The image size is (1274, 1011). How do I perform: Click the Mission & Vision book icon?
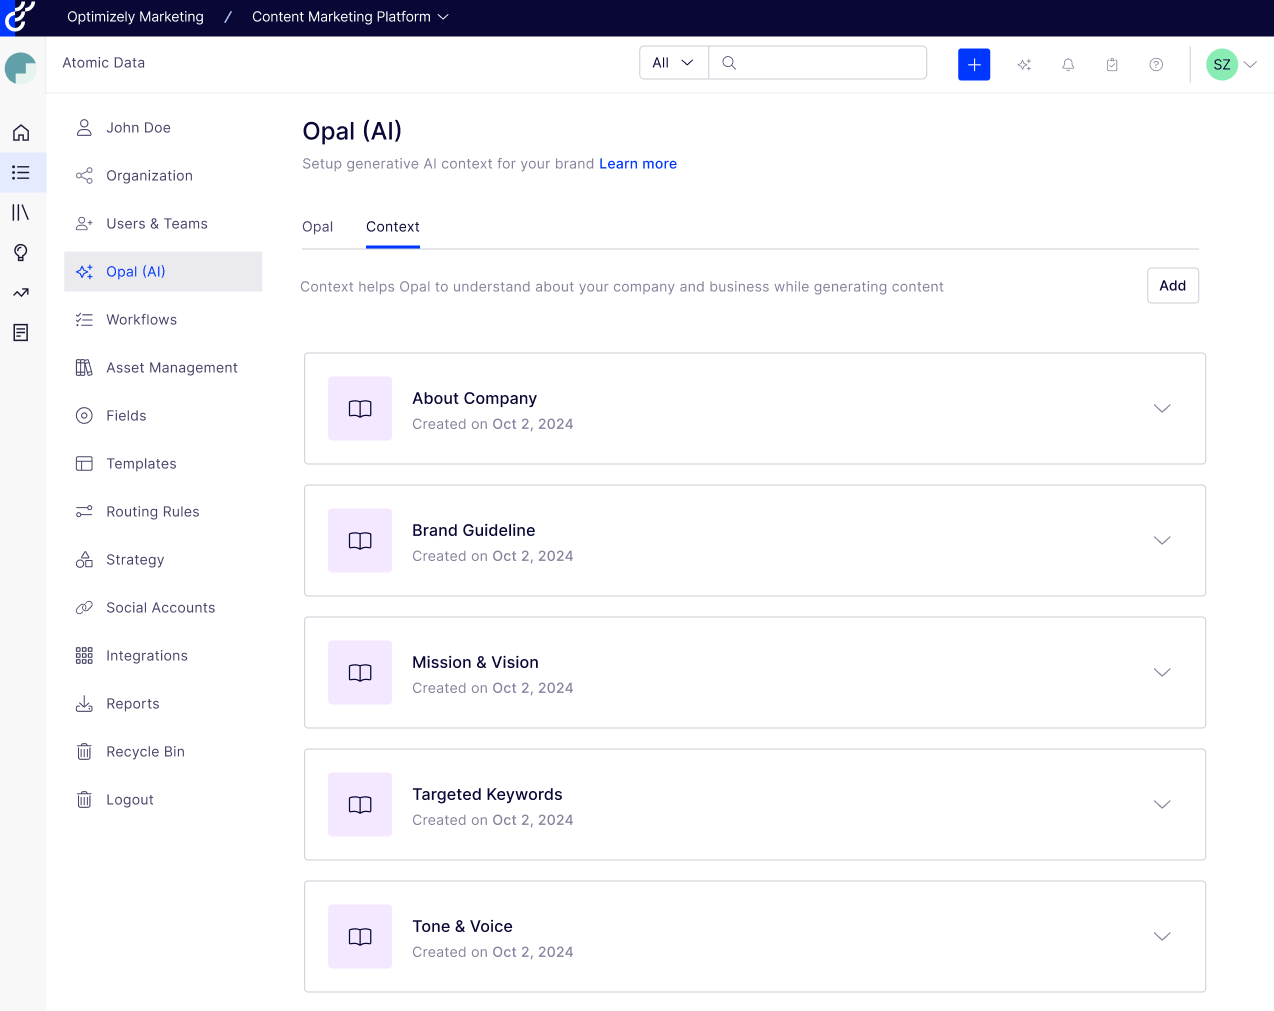click(x=360, y=673)
